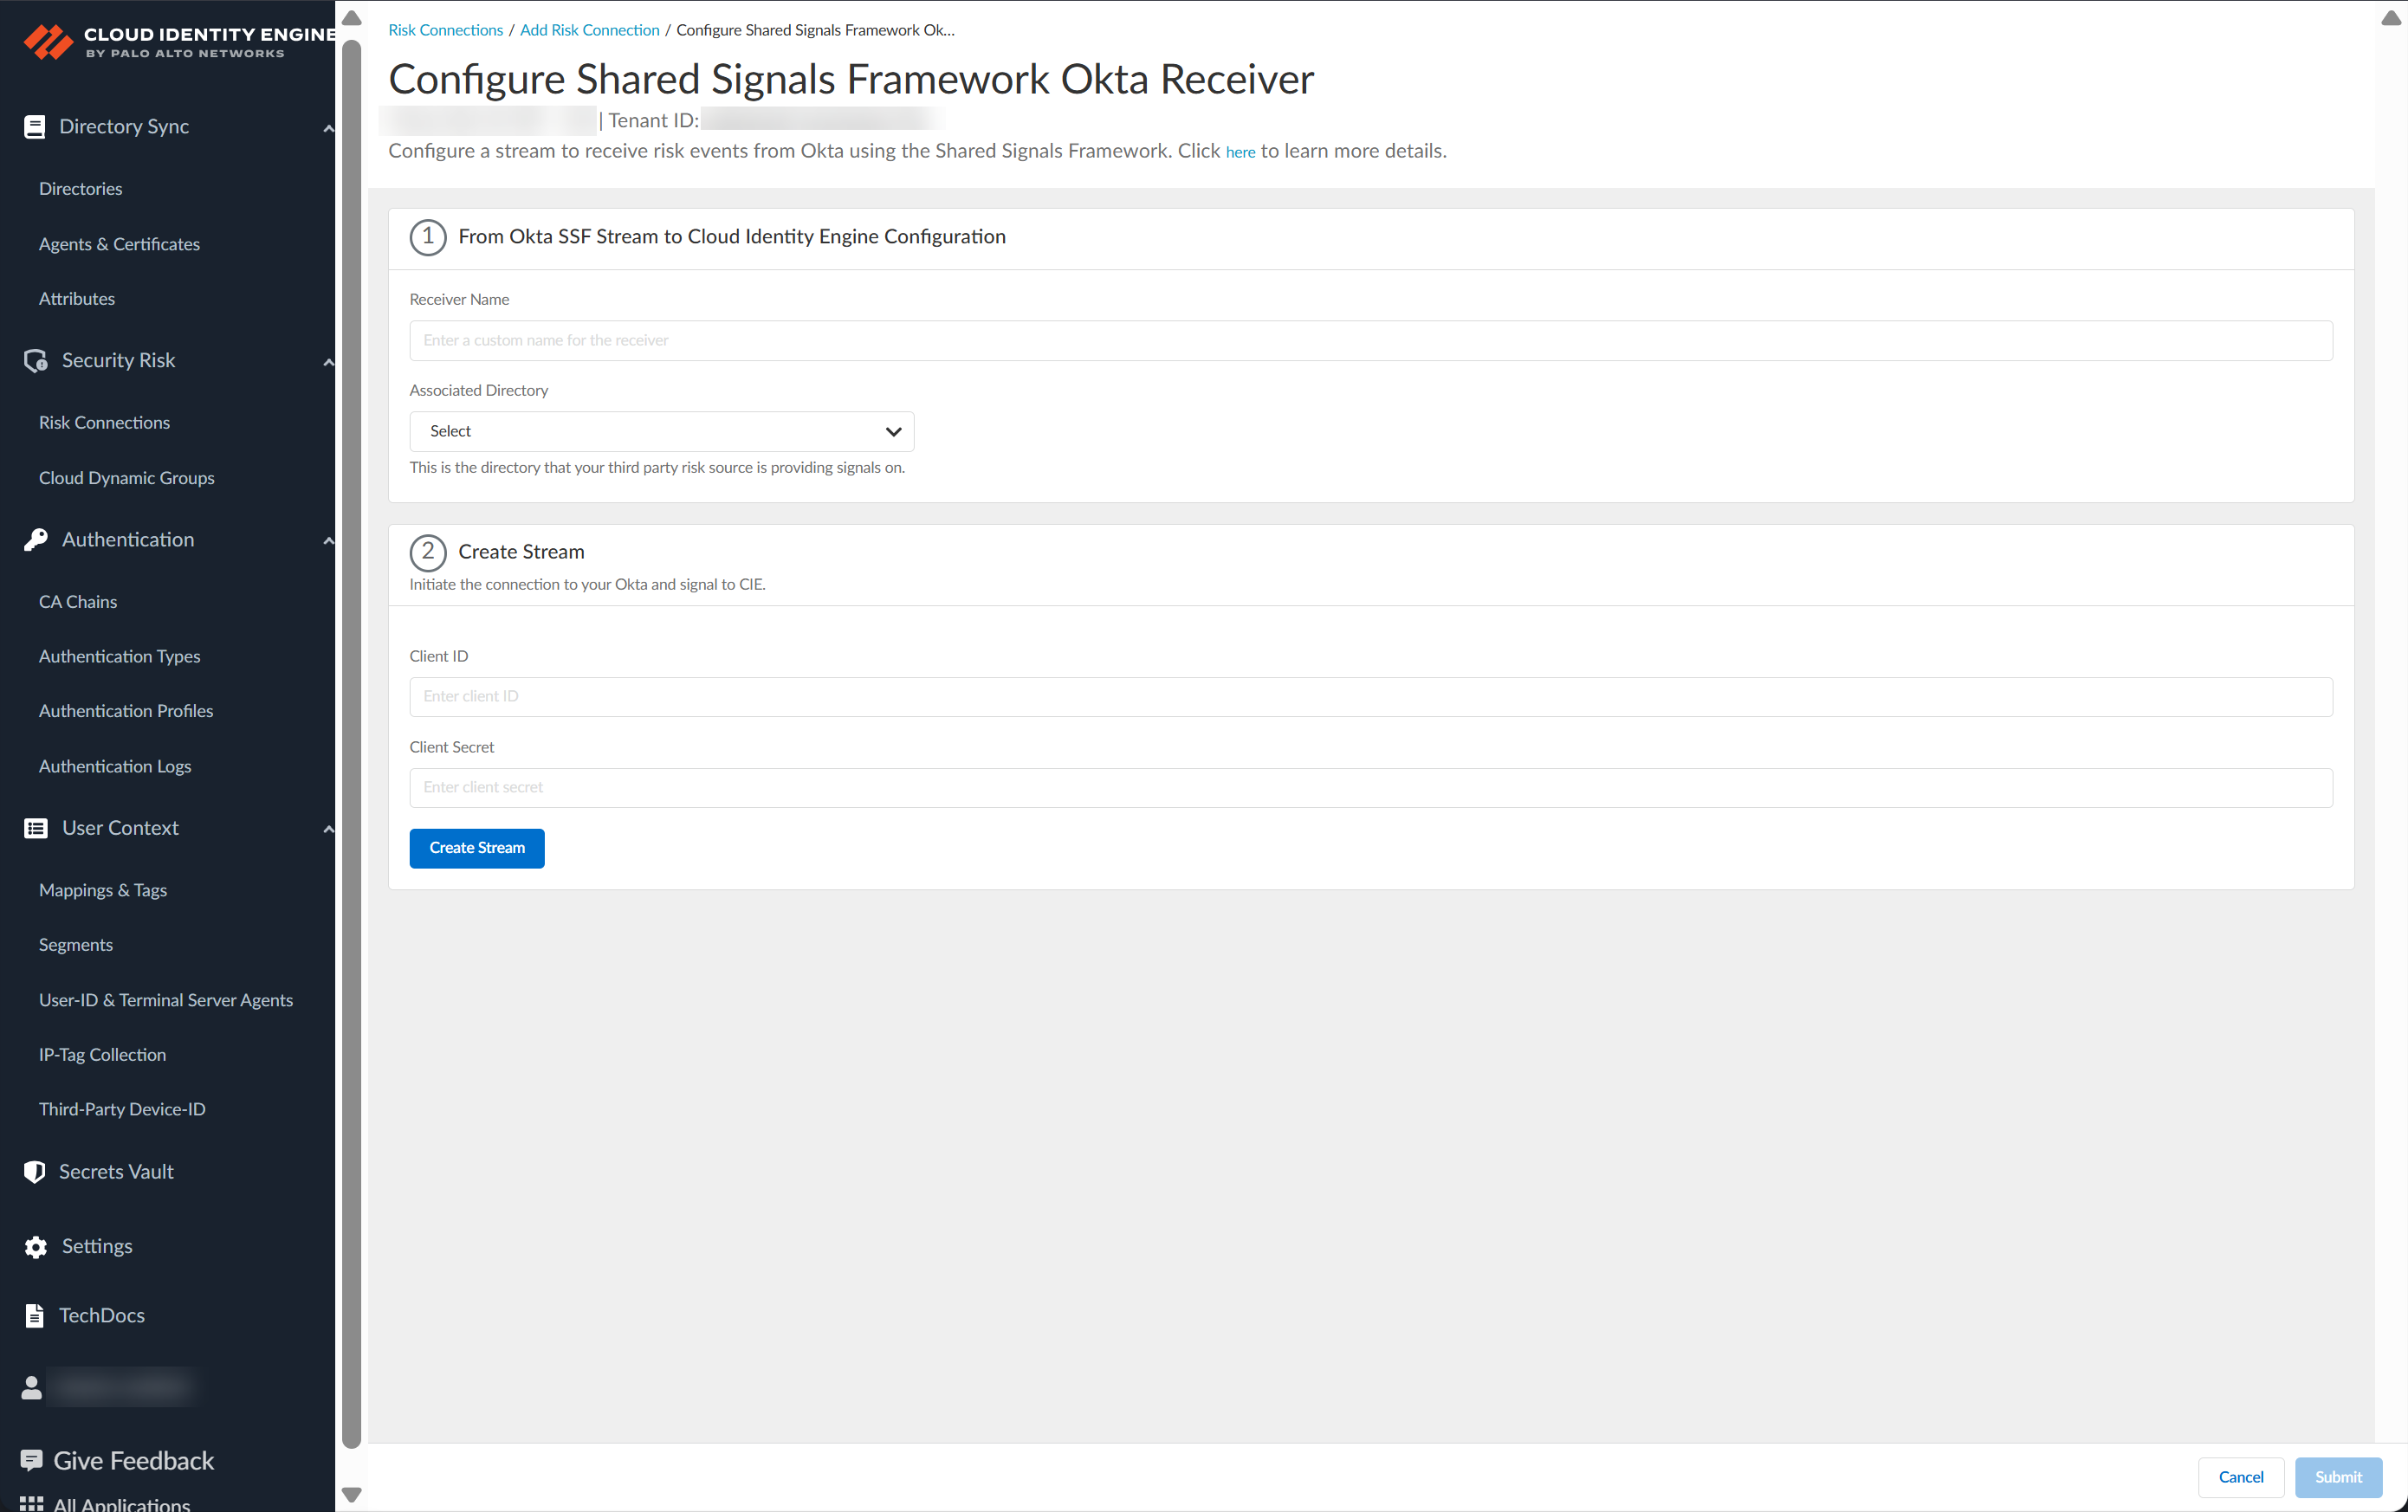Click the user profile icon in sidebar
This screenshot has height=1512, width=2408.
pos(31,1388)
